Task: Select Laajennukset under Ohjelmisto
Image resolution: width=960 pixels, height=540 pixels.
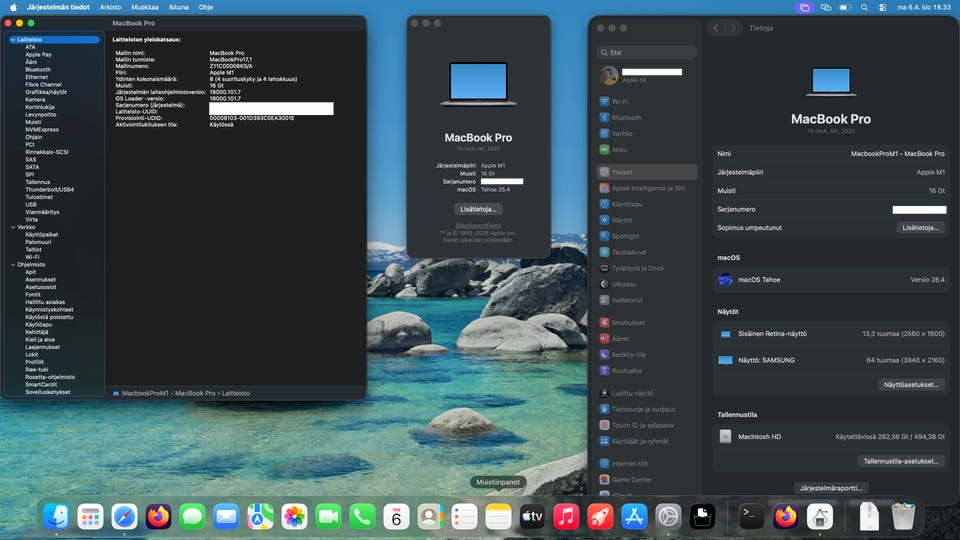Action: pos(42,347)
